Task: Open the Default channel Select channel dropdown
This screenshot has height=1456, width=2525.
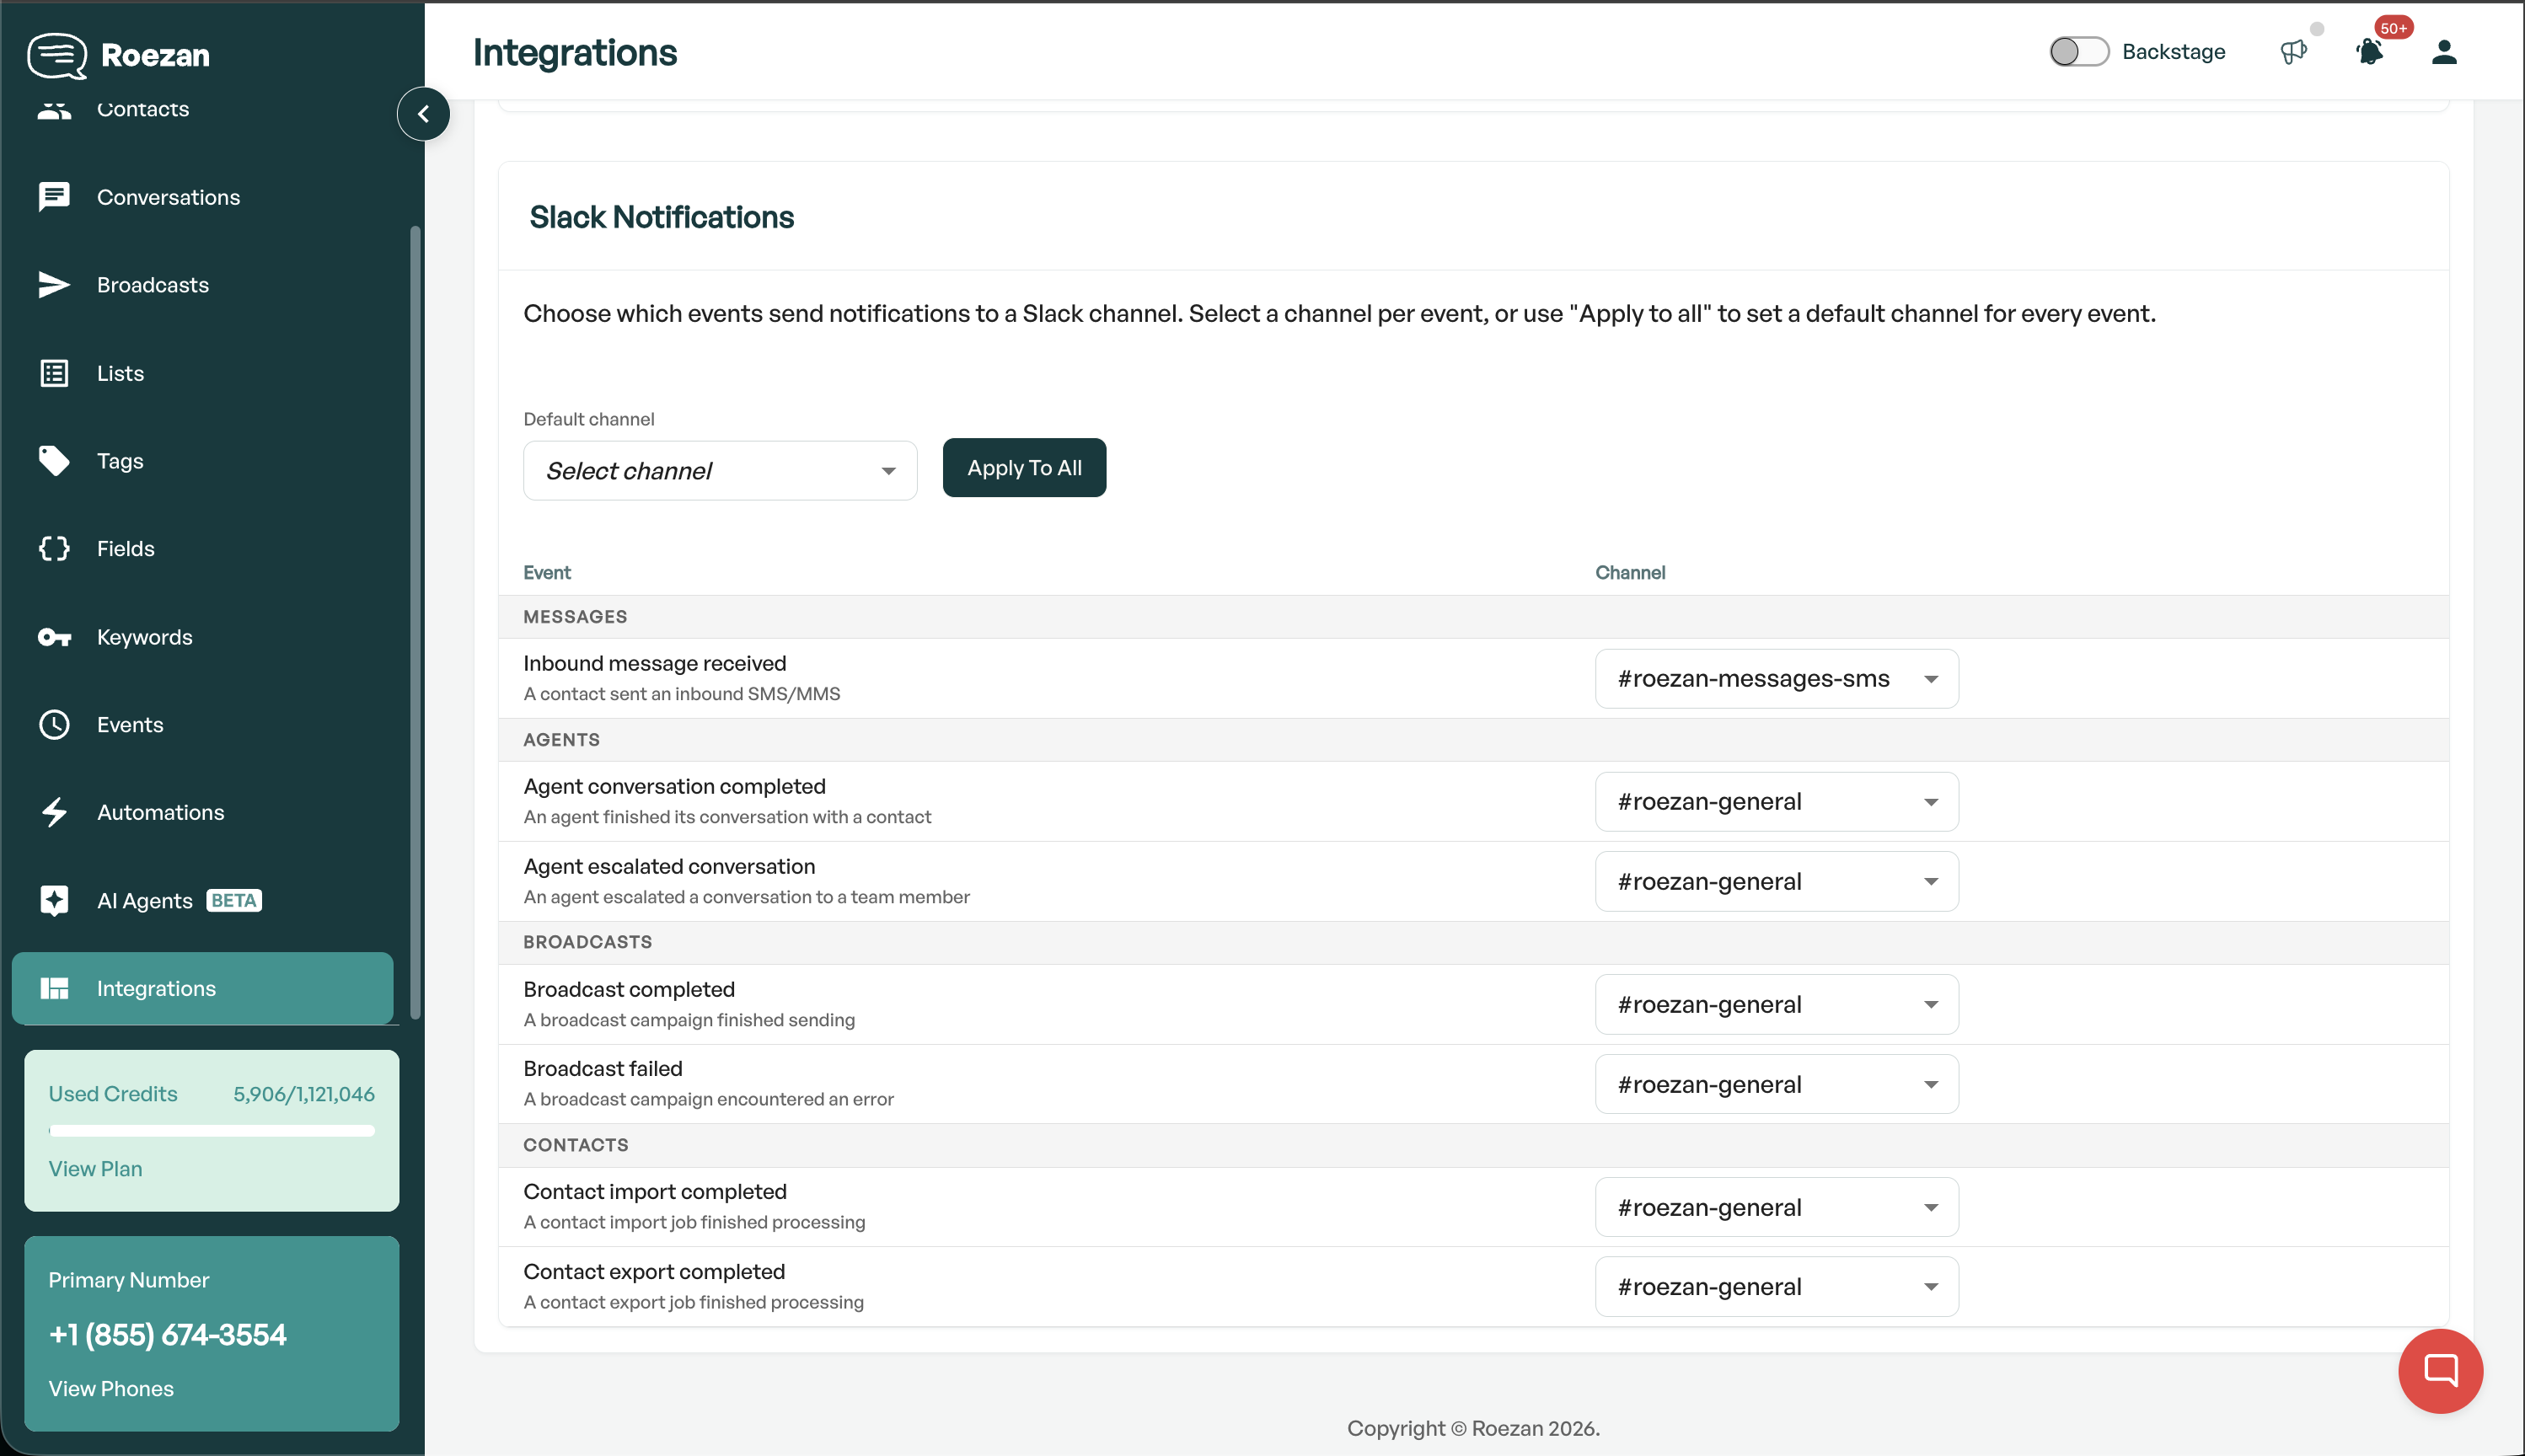Action: click(x=720, y=471)
